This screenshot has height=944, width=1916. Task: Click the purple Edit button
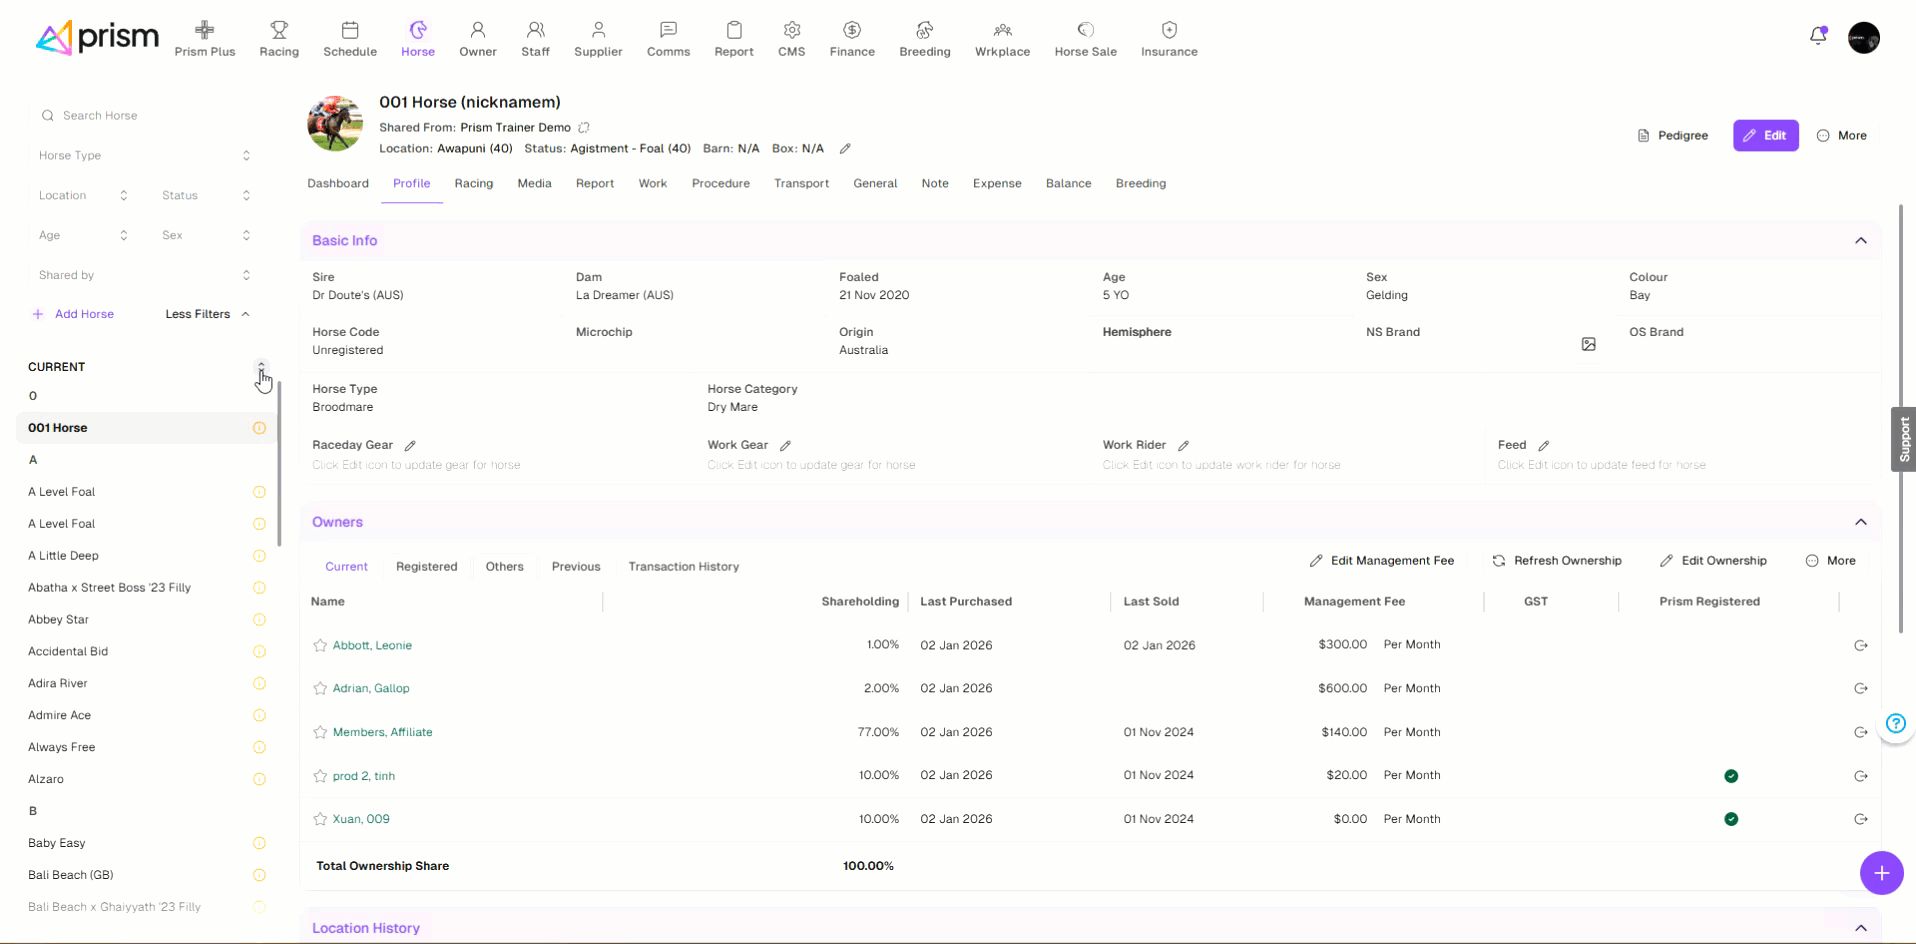[1765, 136]
